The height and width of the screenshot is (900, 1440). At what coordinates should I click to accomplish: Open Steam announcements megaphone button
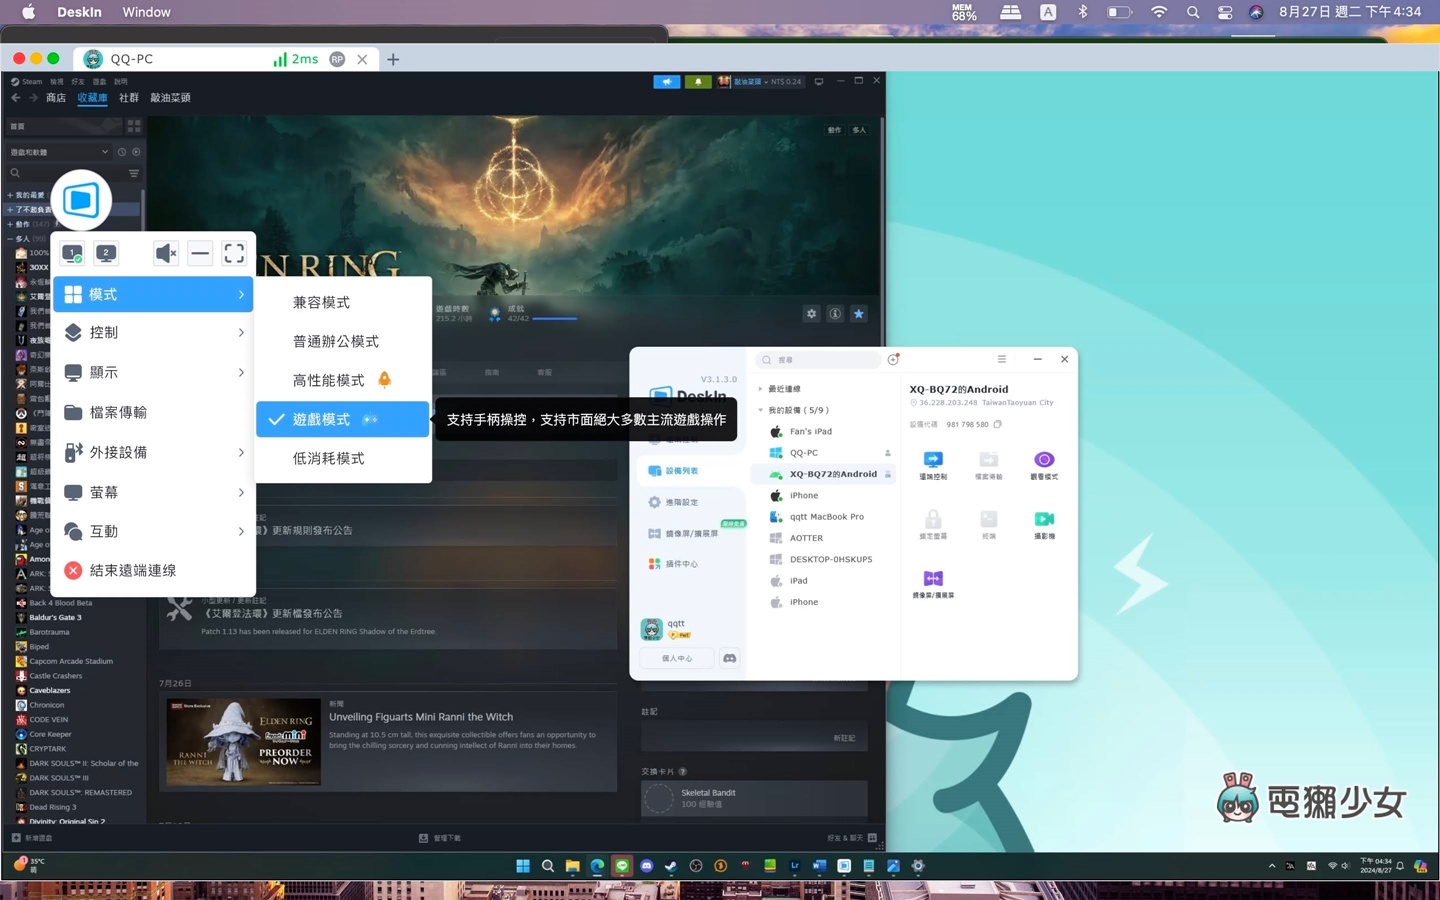click(666, 82)
